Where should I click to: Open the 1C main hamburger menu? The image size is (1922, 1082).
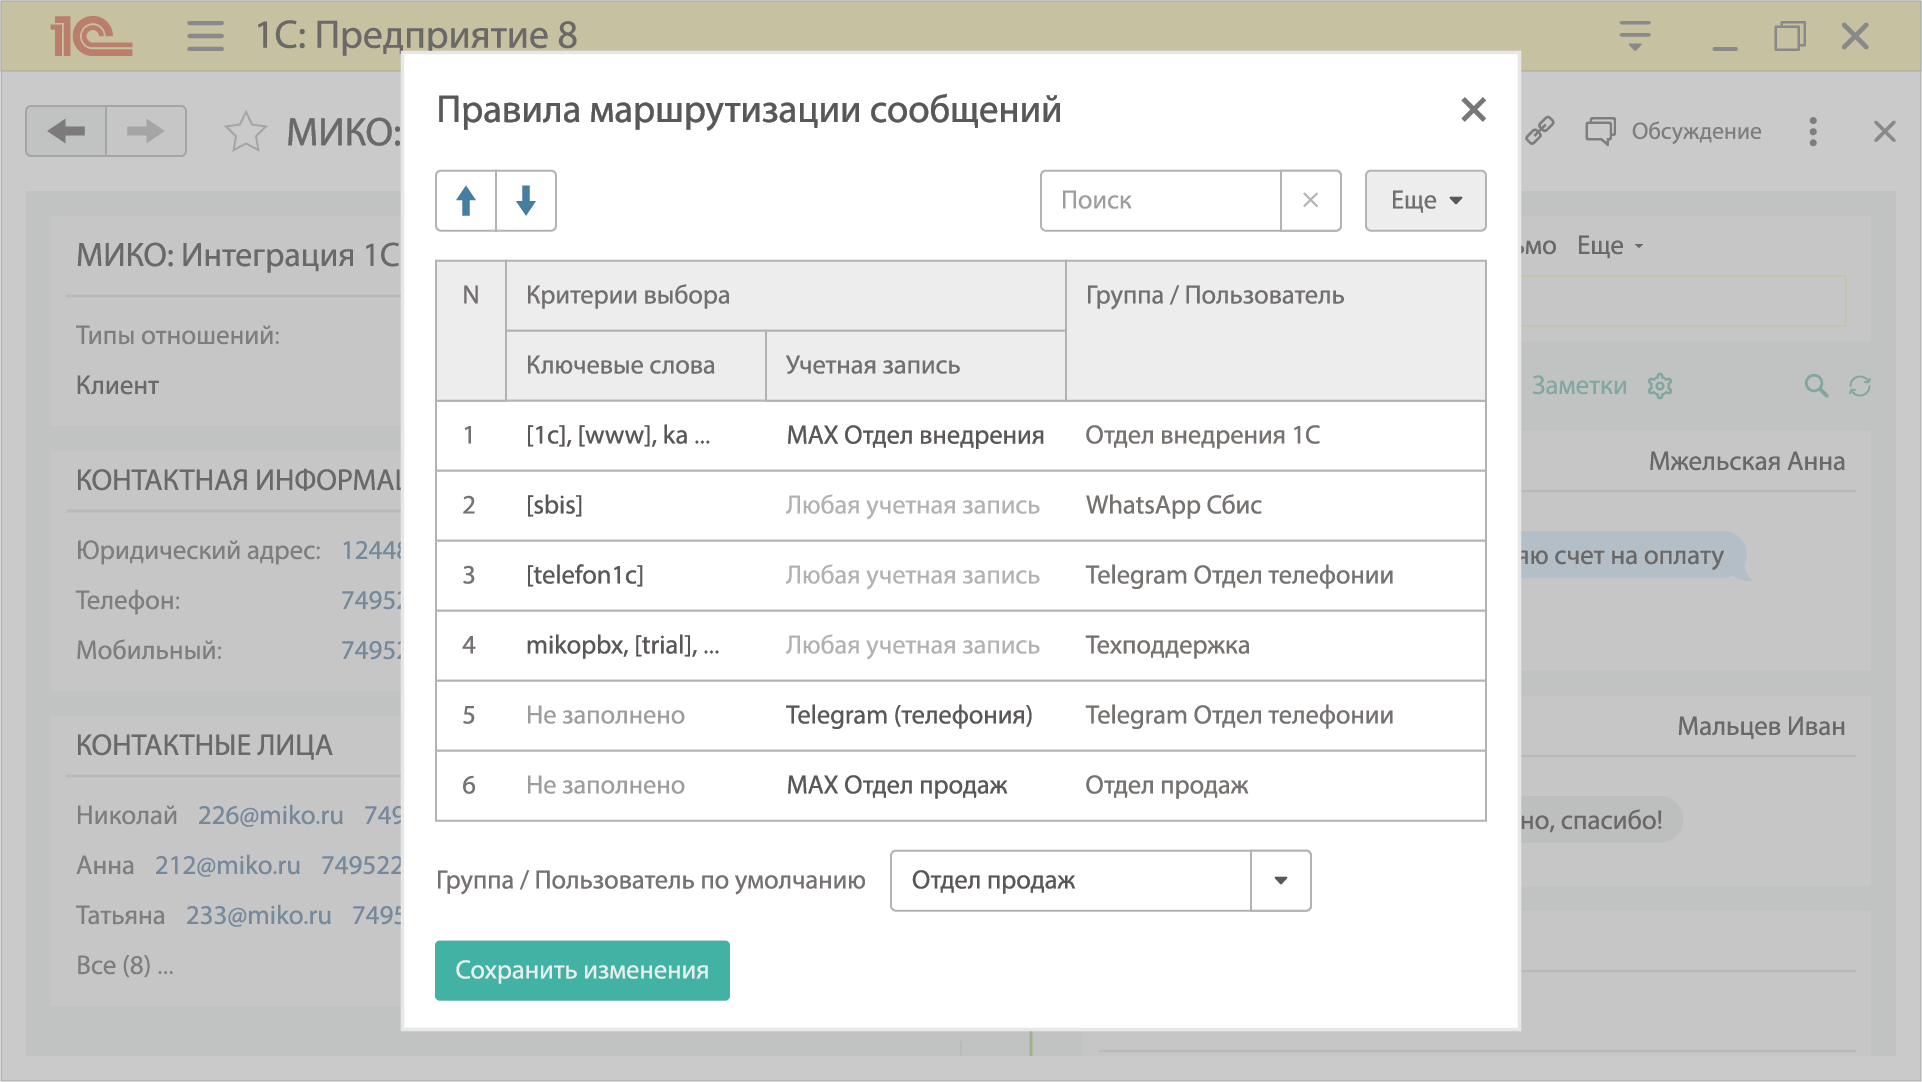coord(205,36)
